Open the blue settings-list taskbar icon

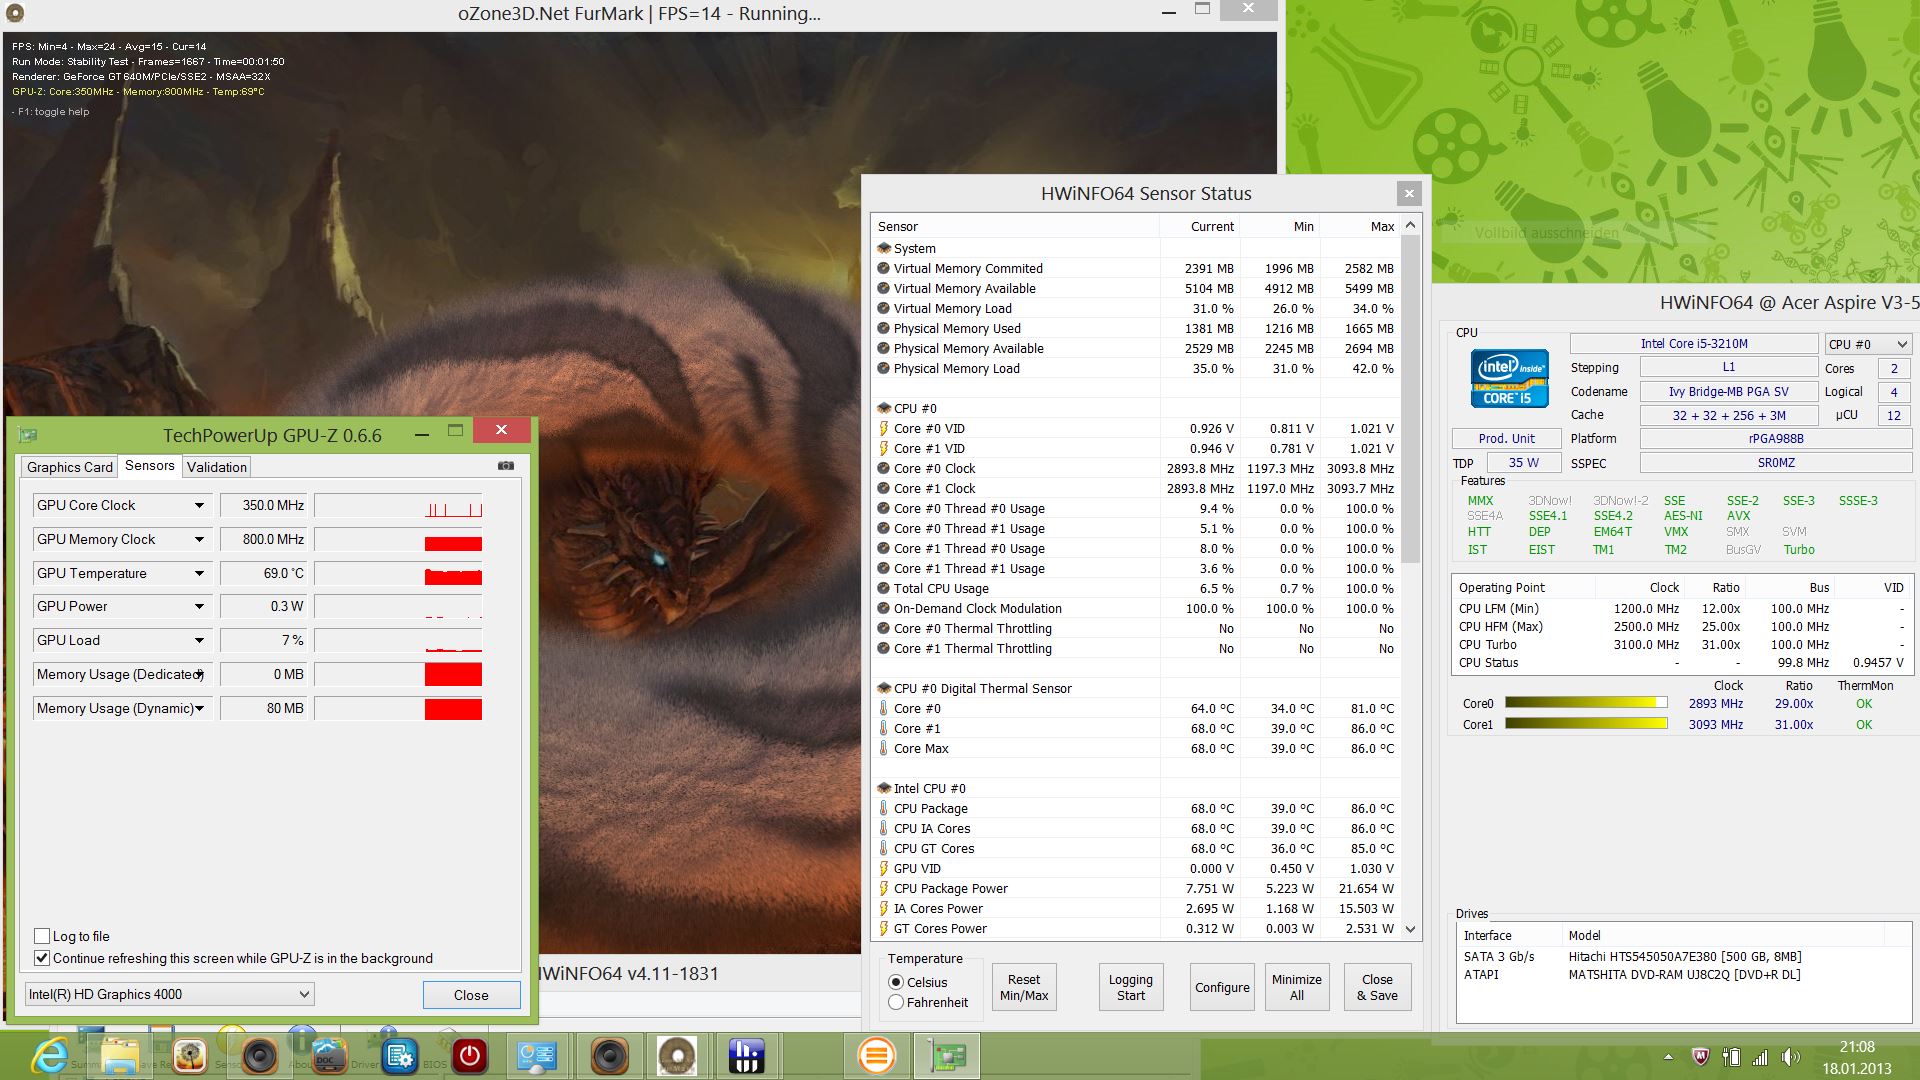(400, 1056)
